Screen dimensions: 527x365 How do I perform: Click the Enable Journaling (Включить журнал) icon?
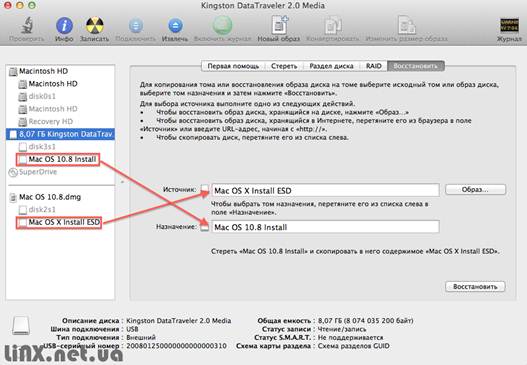pos(222,25)
